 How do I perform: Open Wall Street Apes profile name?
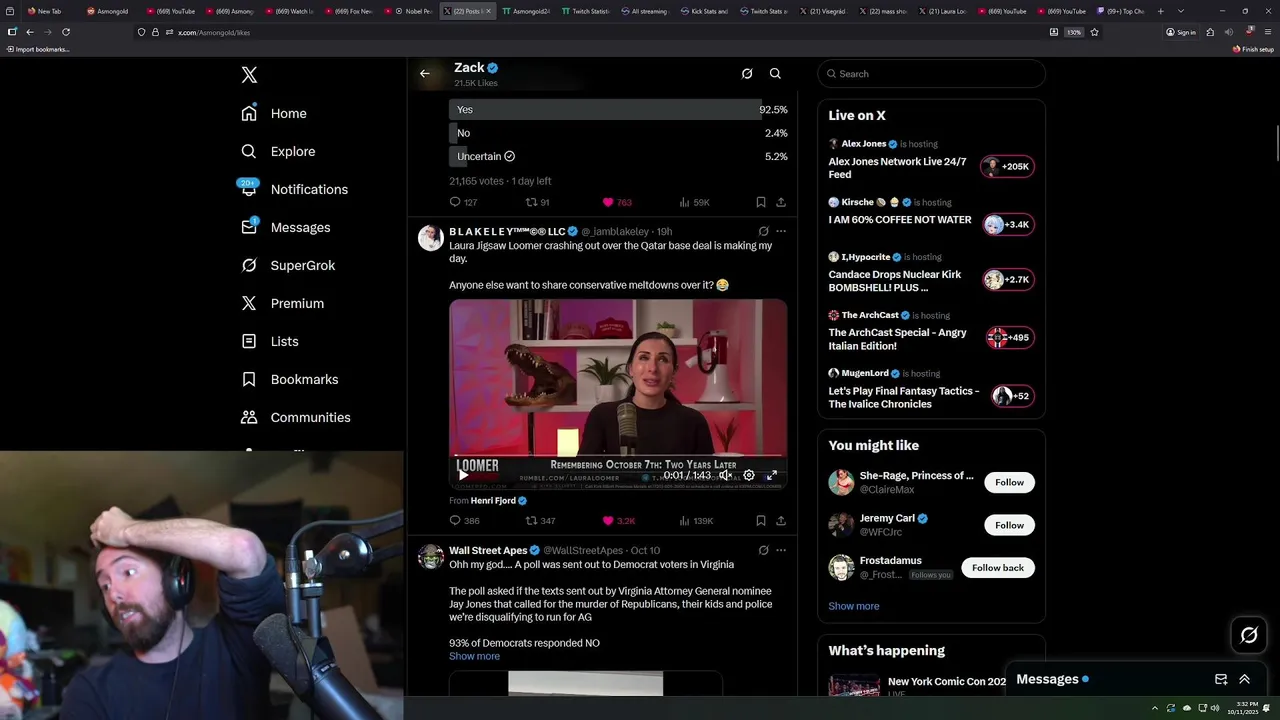tap(488, 550)
